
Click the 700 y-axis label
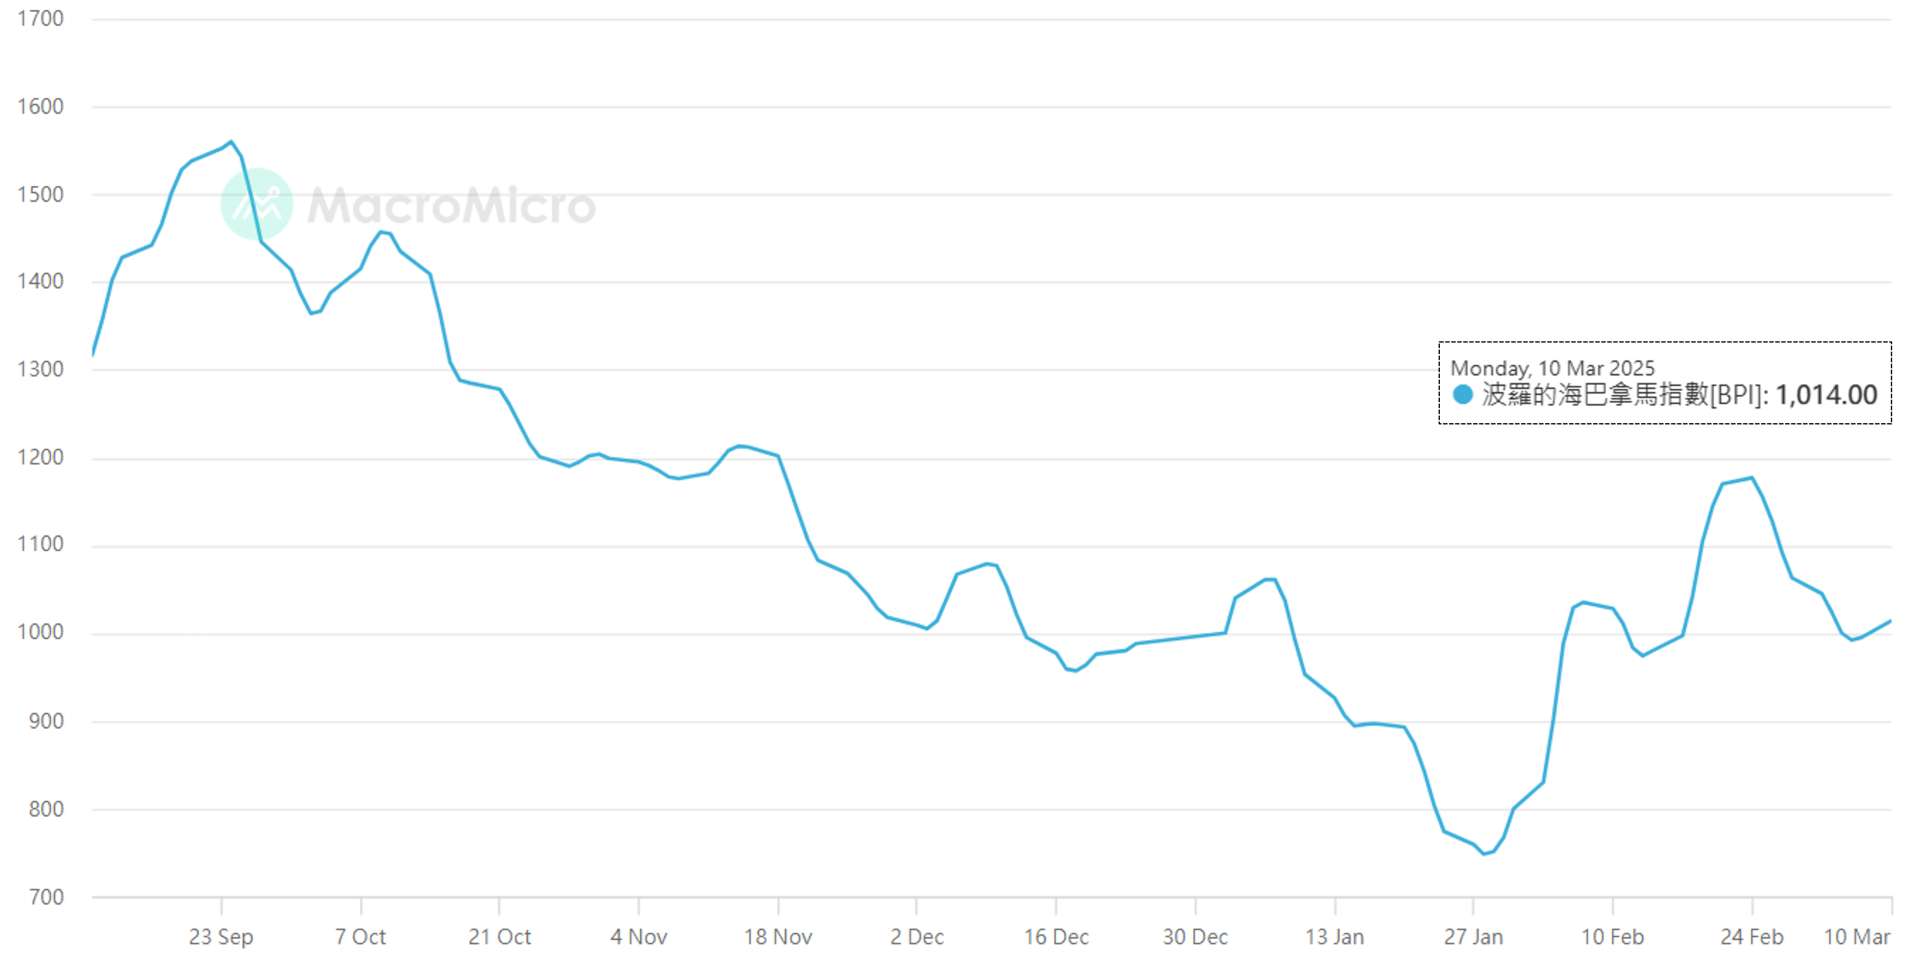pos(46,898)
